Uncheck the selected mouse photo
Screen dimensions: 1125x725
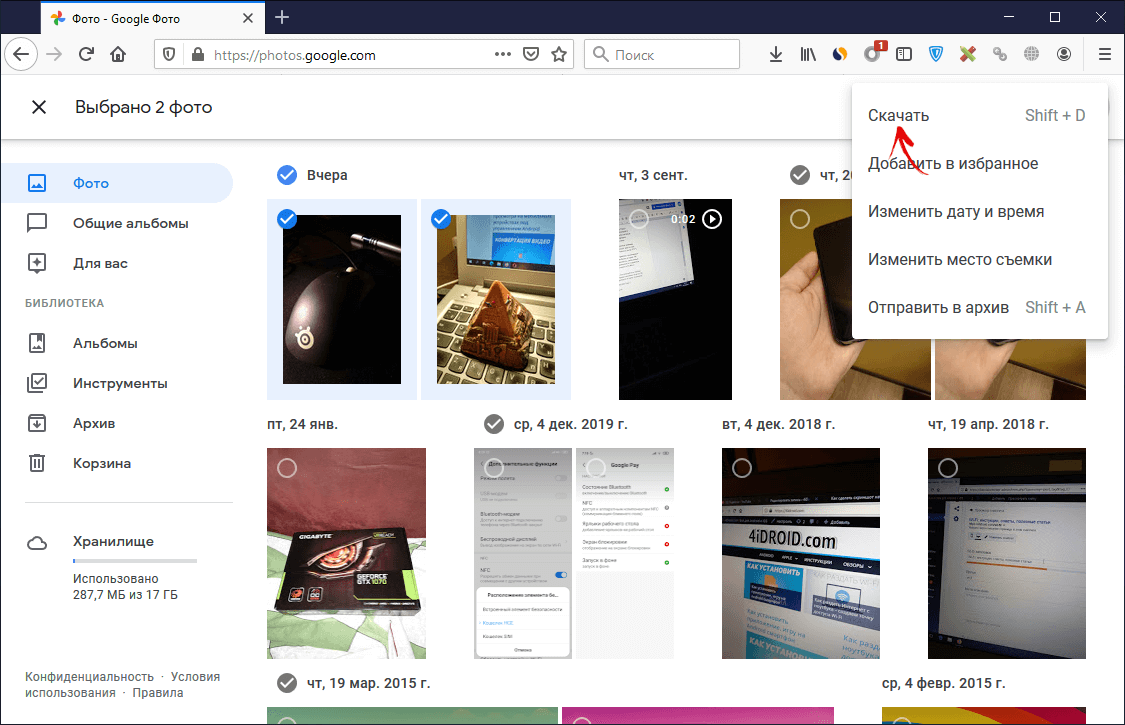(x=287, y=218)
